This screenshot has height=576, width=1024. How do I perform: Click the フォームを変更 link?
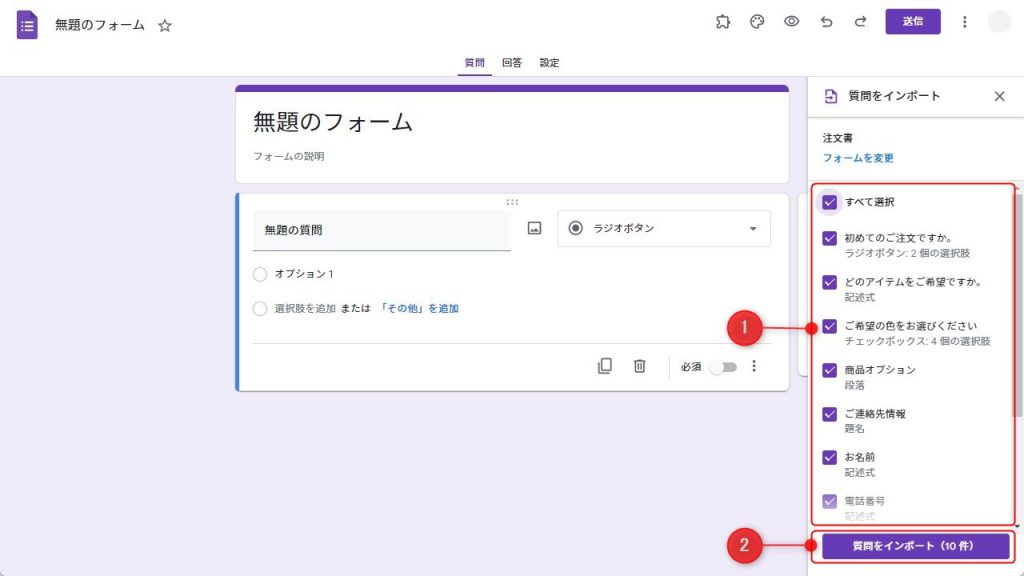858,158
